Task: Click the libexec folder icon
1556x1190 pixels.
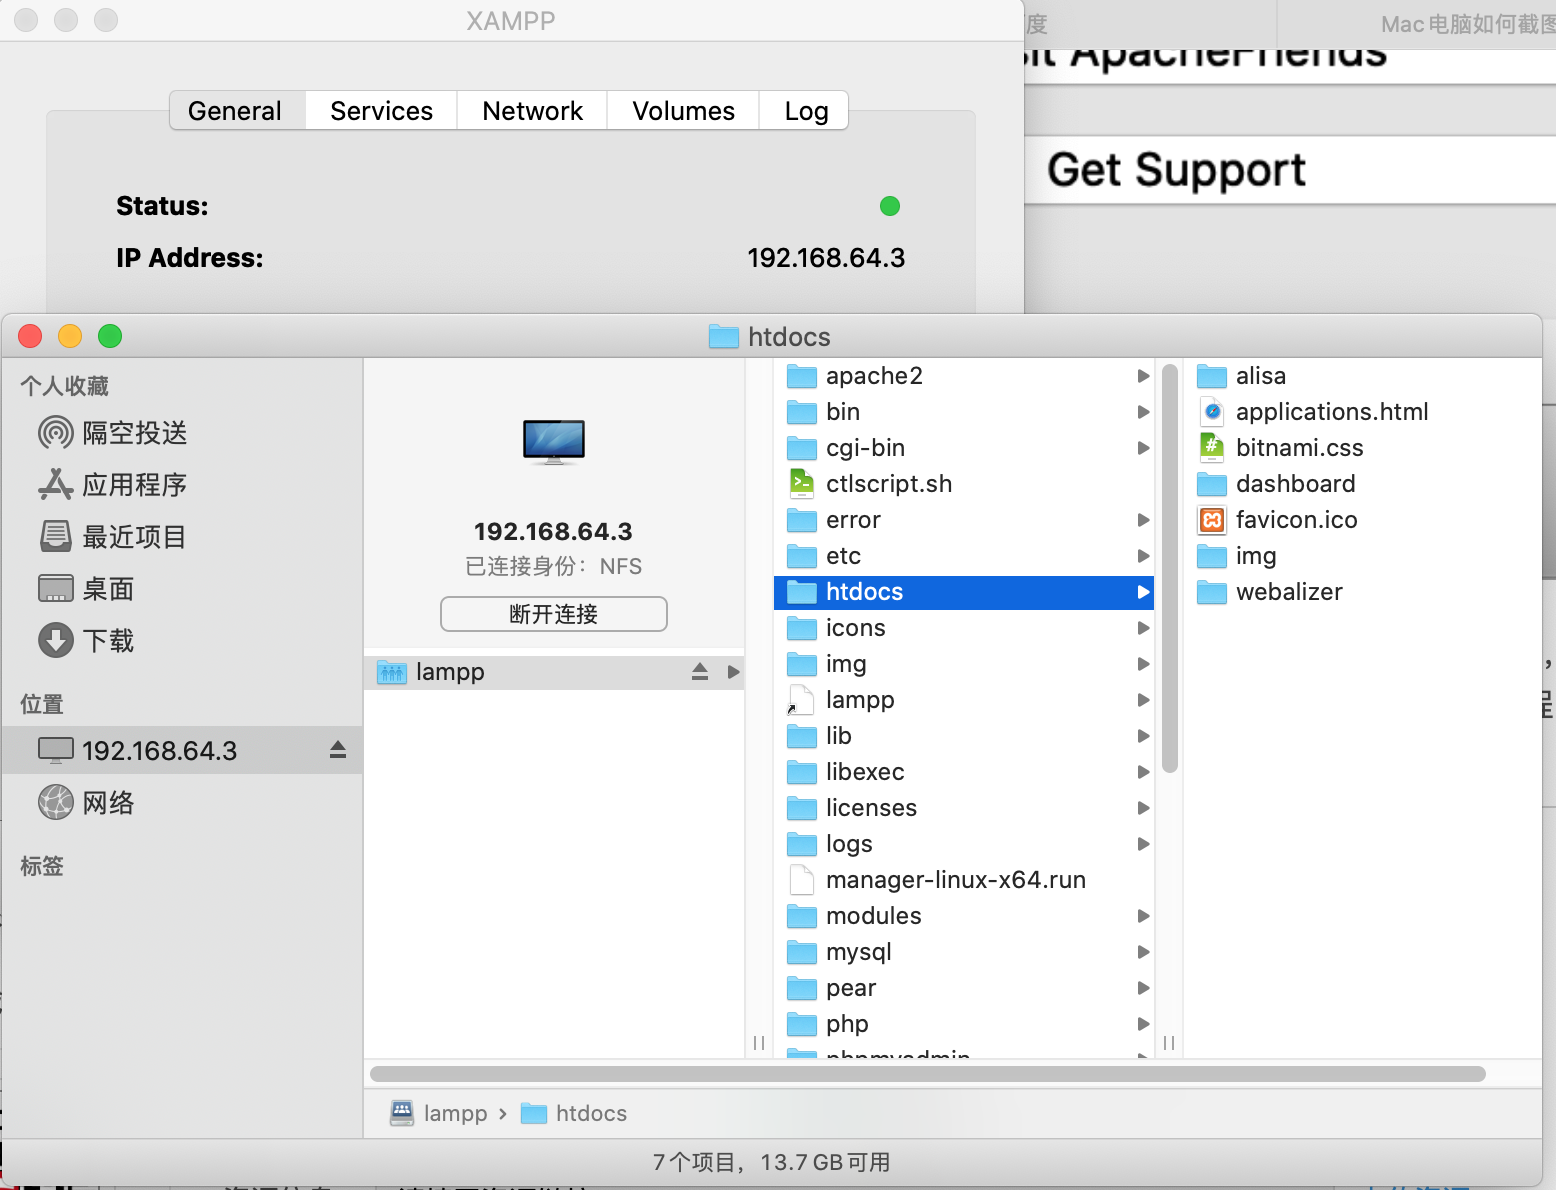Action: point(802,772)
